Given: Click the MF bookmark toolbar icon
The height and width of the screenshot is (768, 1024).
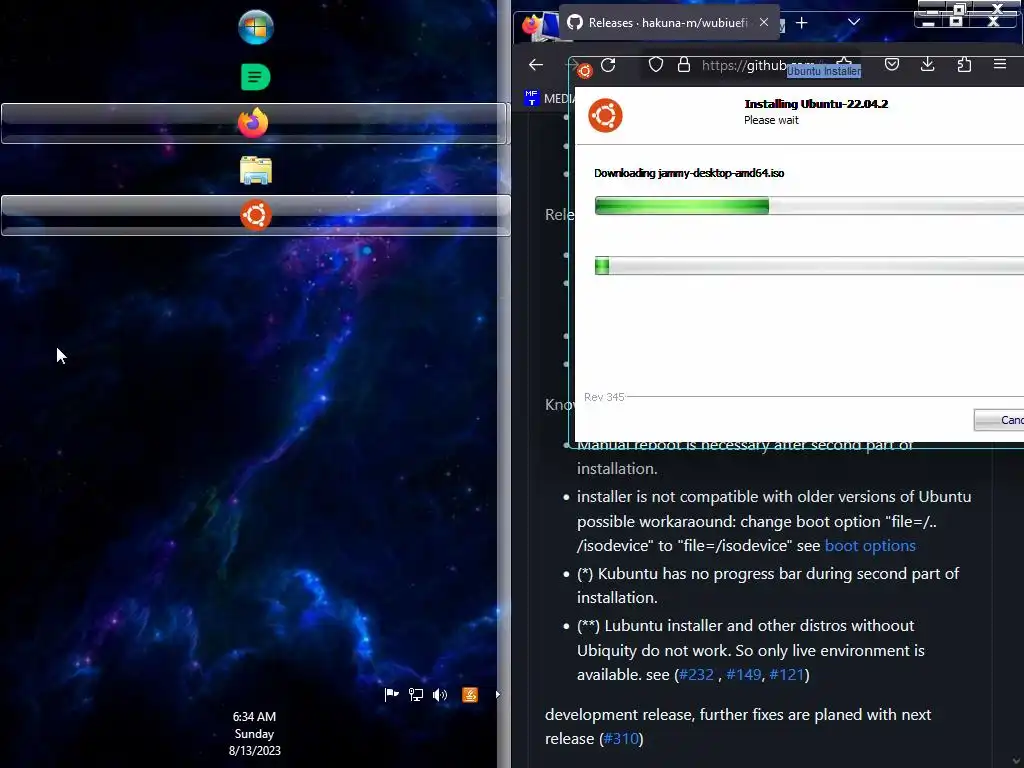Looking at the screenshot, I should (x=532, y=98).
